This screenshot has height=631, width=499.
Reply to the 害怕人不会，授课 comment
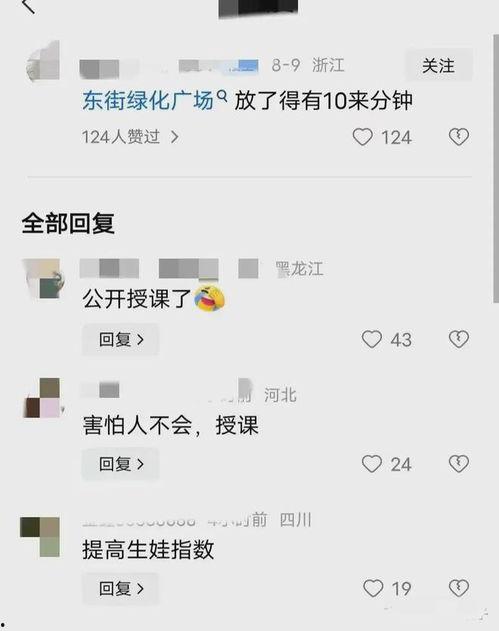point(120,464)
